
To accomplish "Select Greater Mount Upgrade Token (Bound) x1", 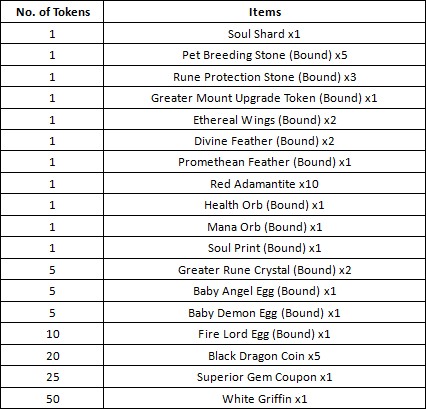I will (x=265, y=98).
